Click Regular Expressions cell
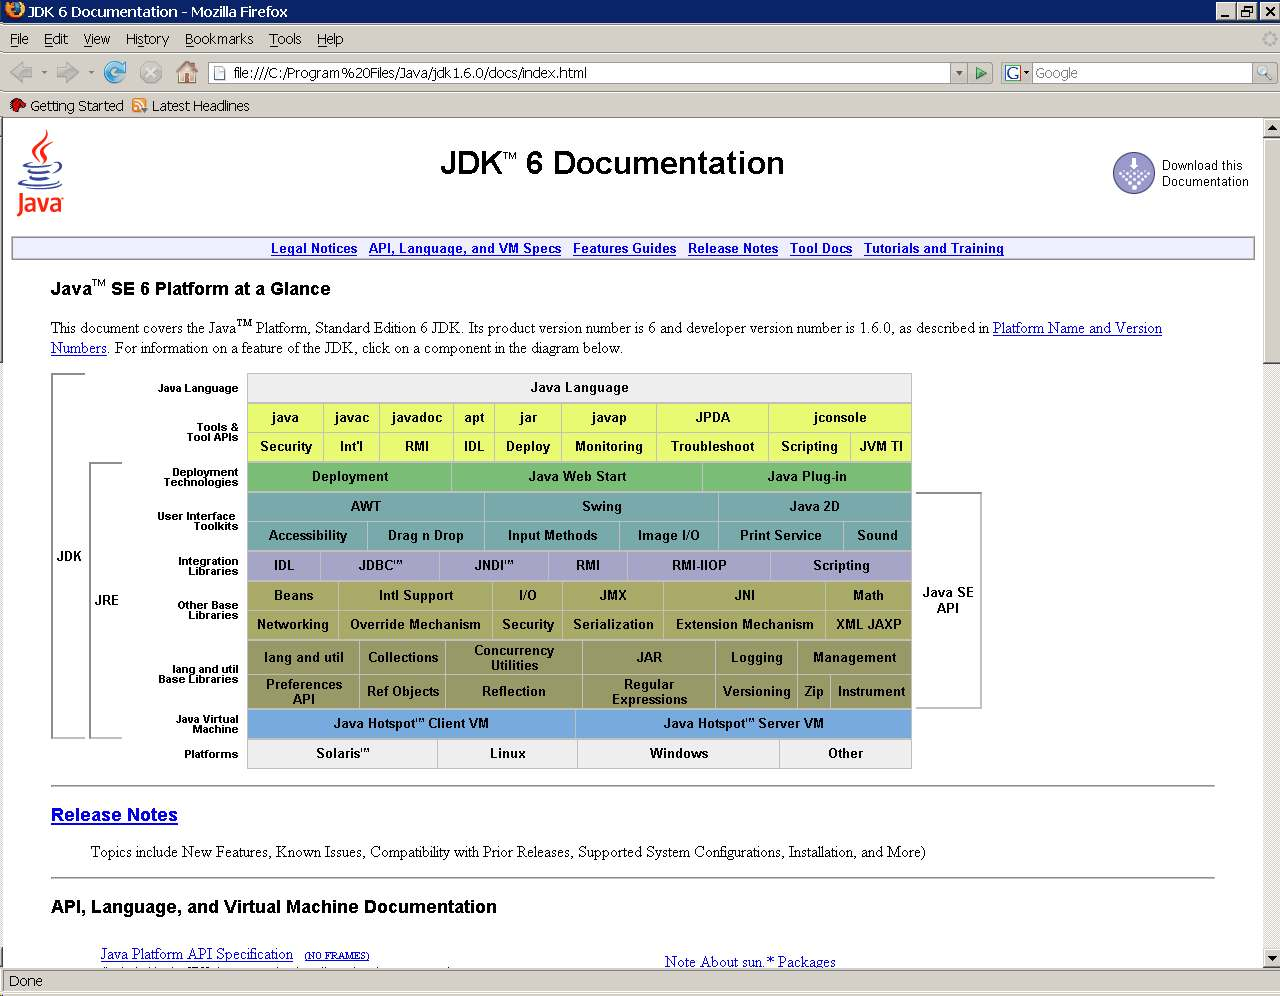The height and width of the screenshot is (996, 1280). pos(649,692)
